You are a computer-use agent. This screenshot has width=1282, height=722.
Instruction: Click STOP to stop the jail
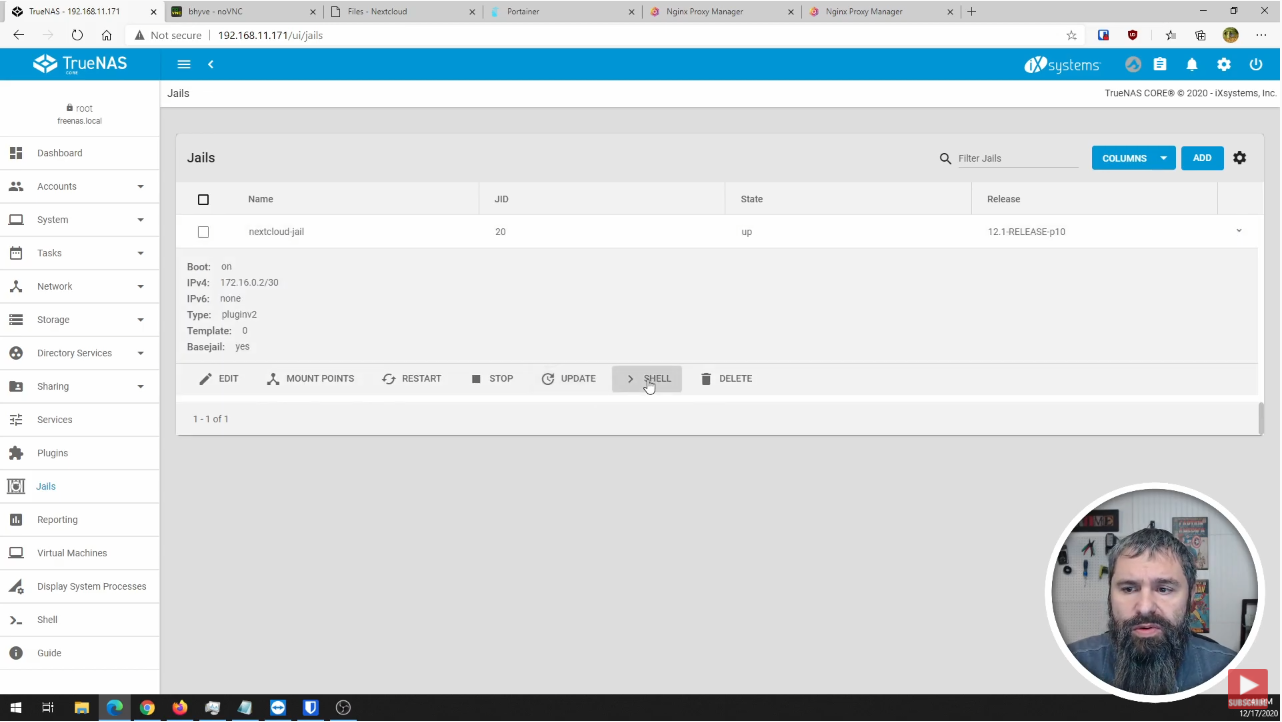492,379
